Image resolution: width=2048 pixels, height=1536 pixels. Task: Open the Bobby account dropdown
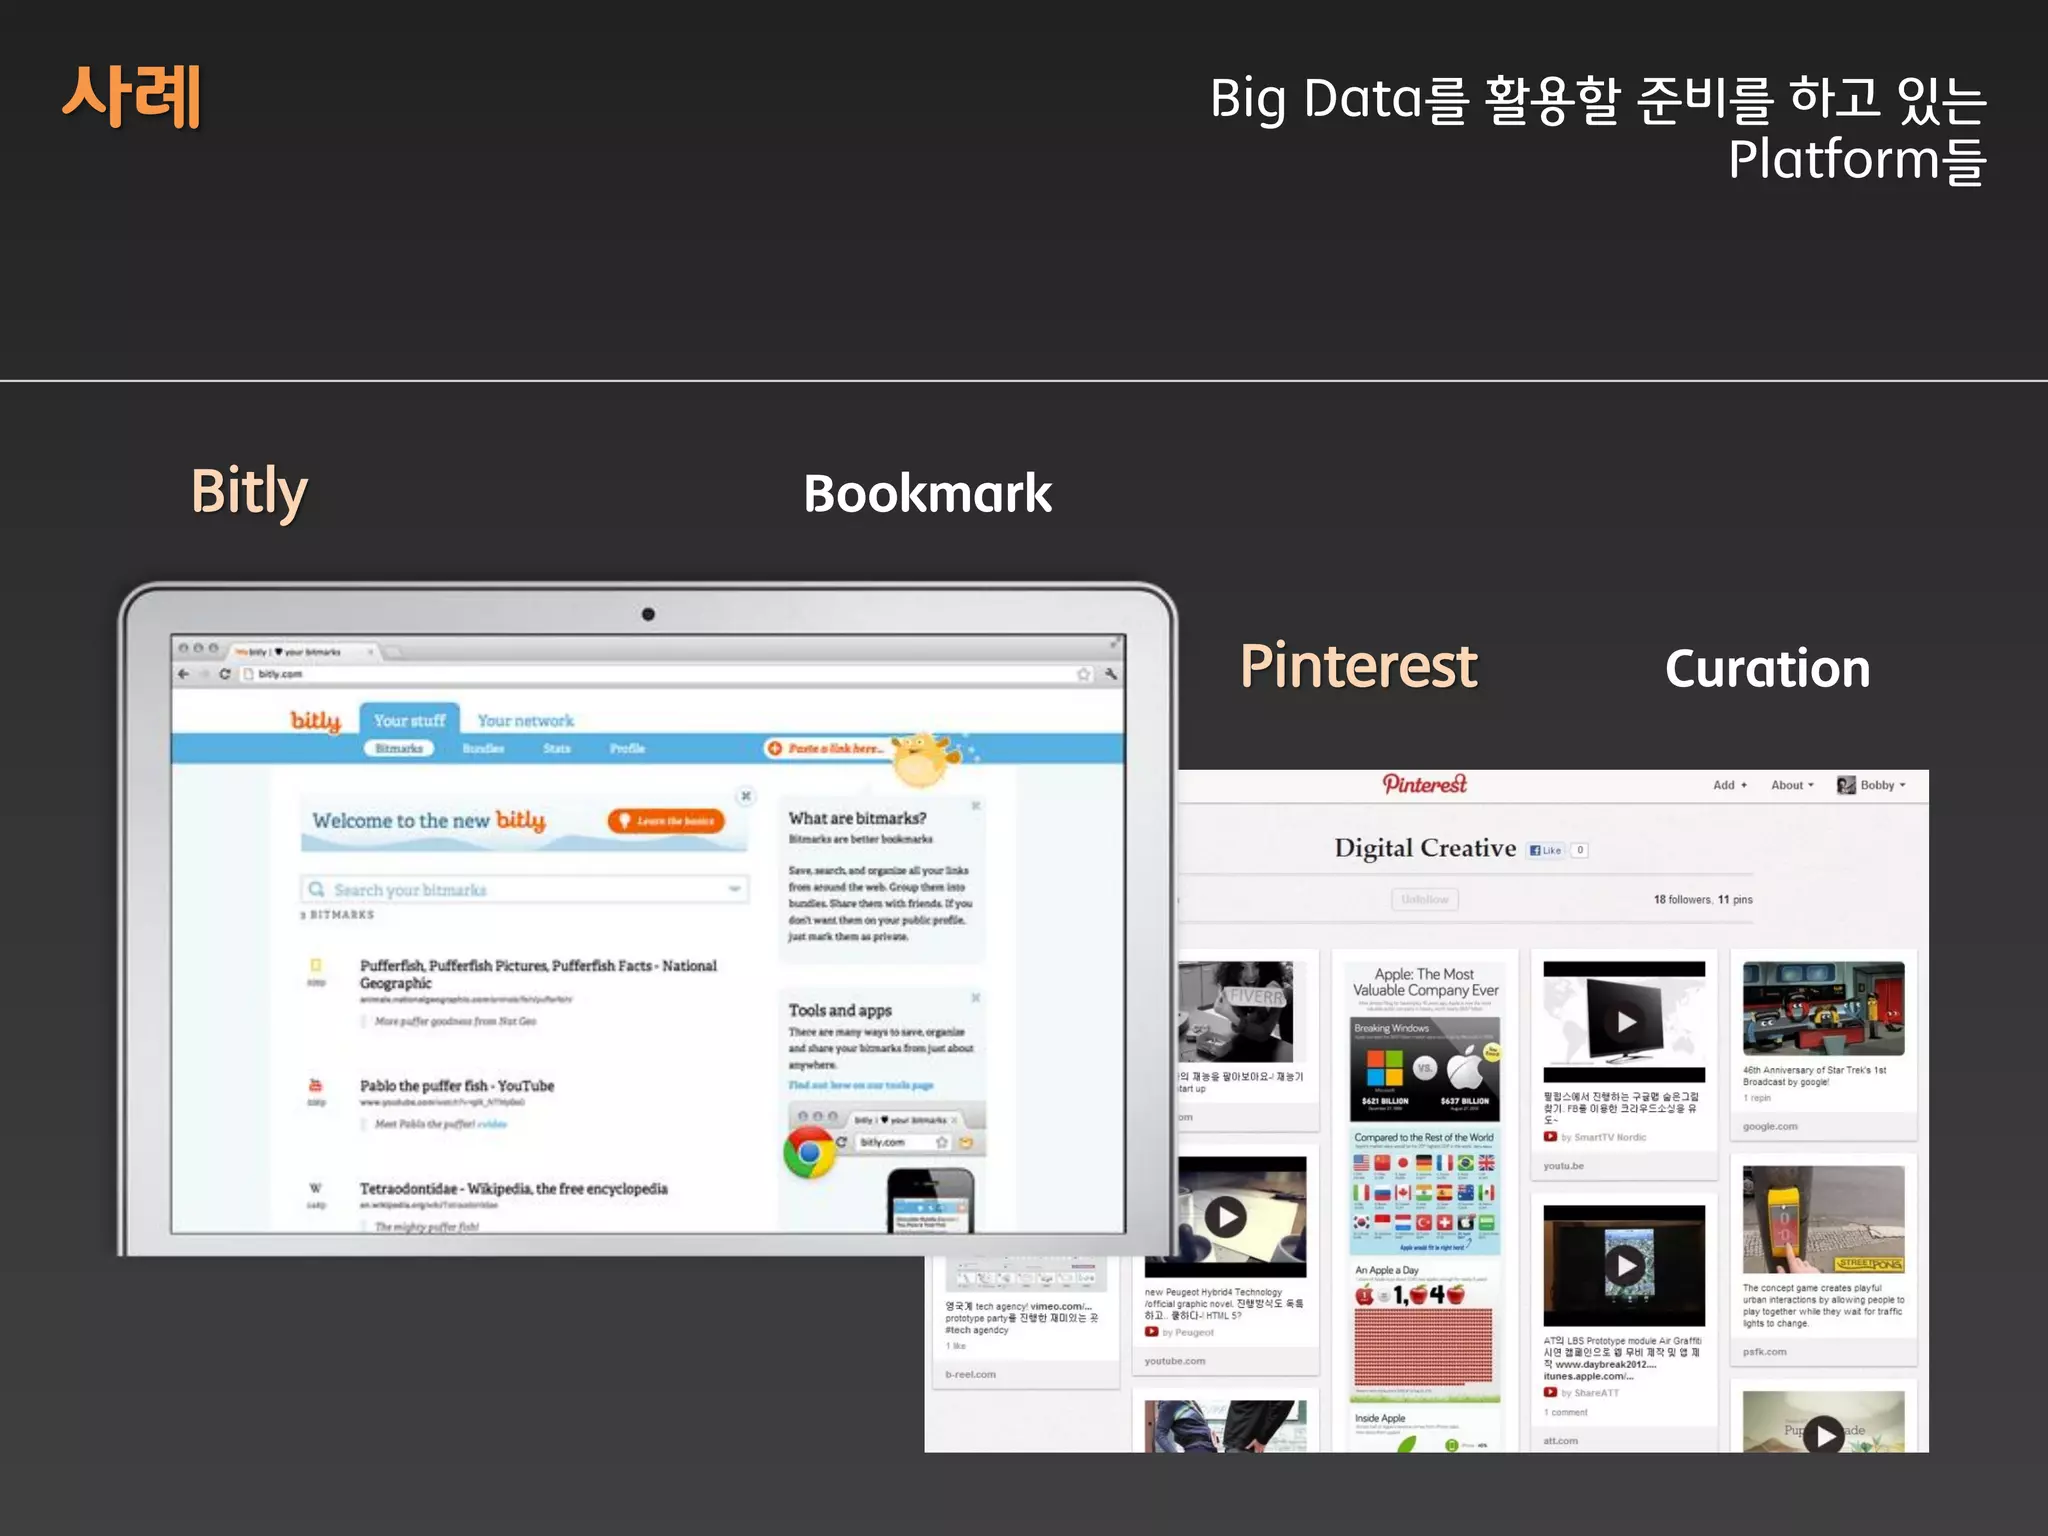pyautogui.click(x=1883, y=785)
